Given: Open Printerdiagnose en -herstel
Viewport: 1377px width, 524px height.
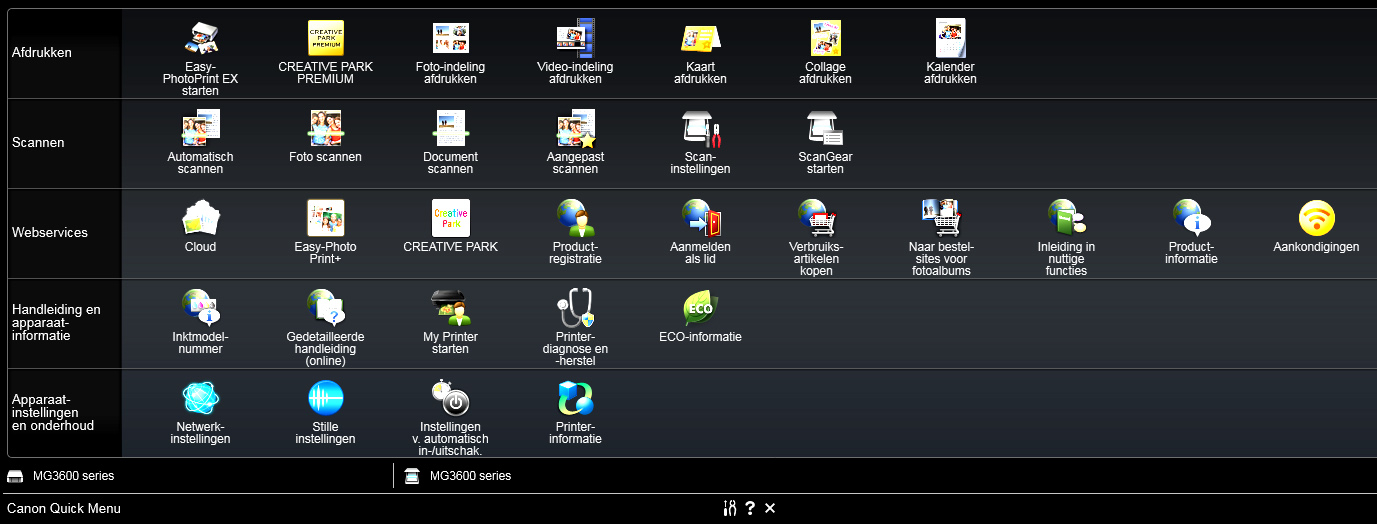Looking at the screenshot, I should coord(575,308).
